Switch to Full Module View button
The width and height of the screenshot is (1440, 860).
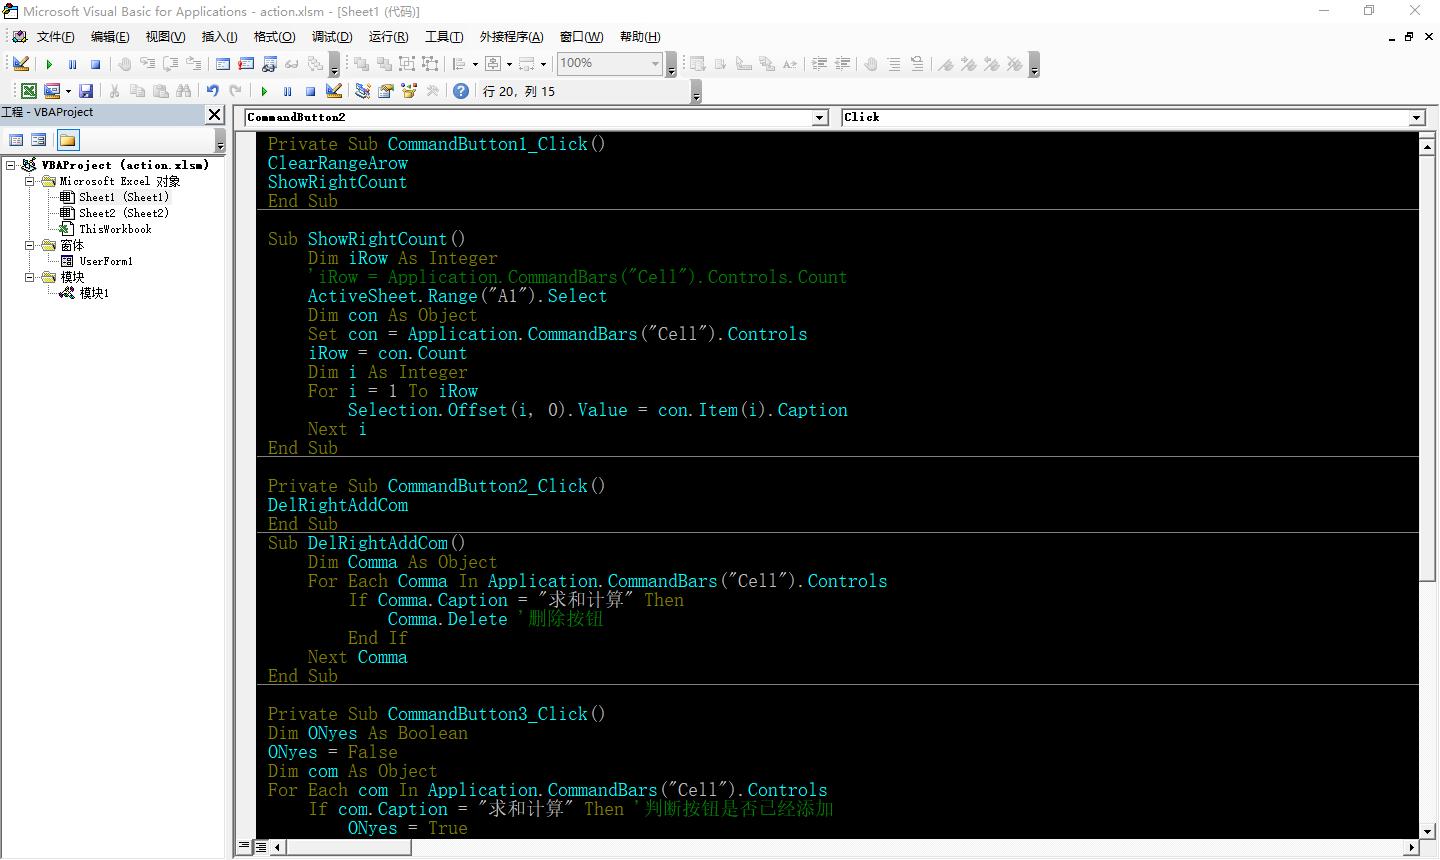[260, 847]
